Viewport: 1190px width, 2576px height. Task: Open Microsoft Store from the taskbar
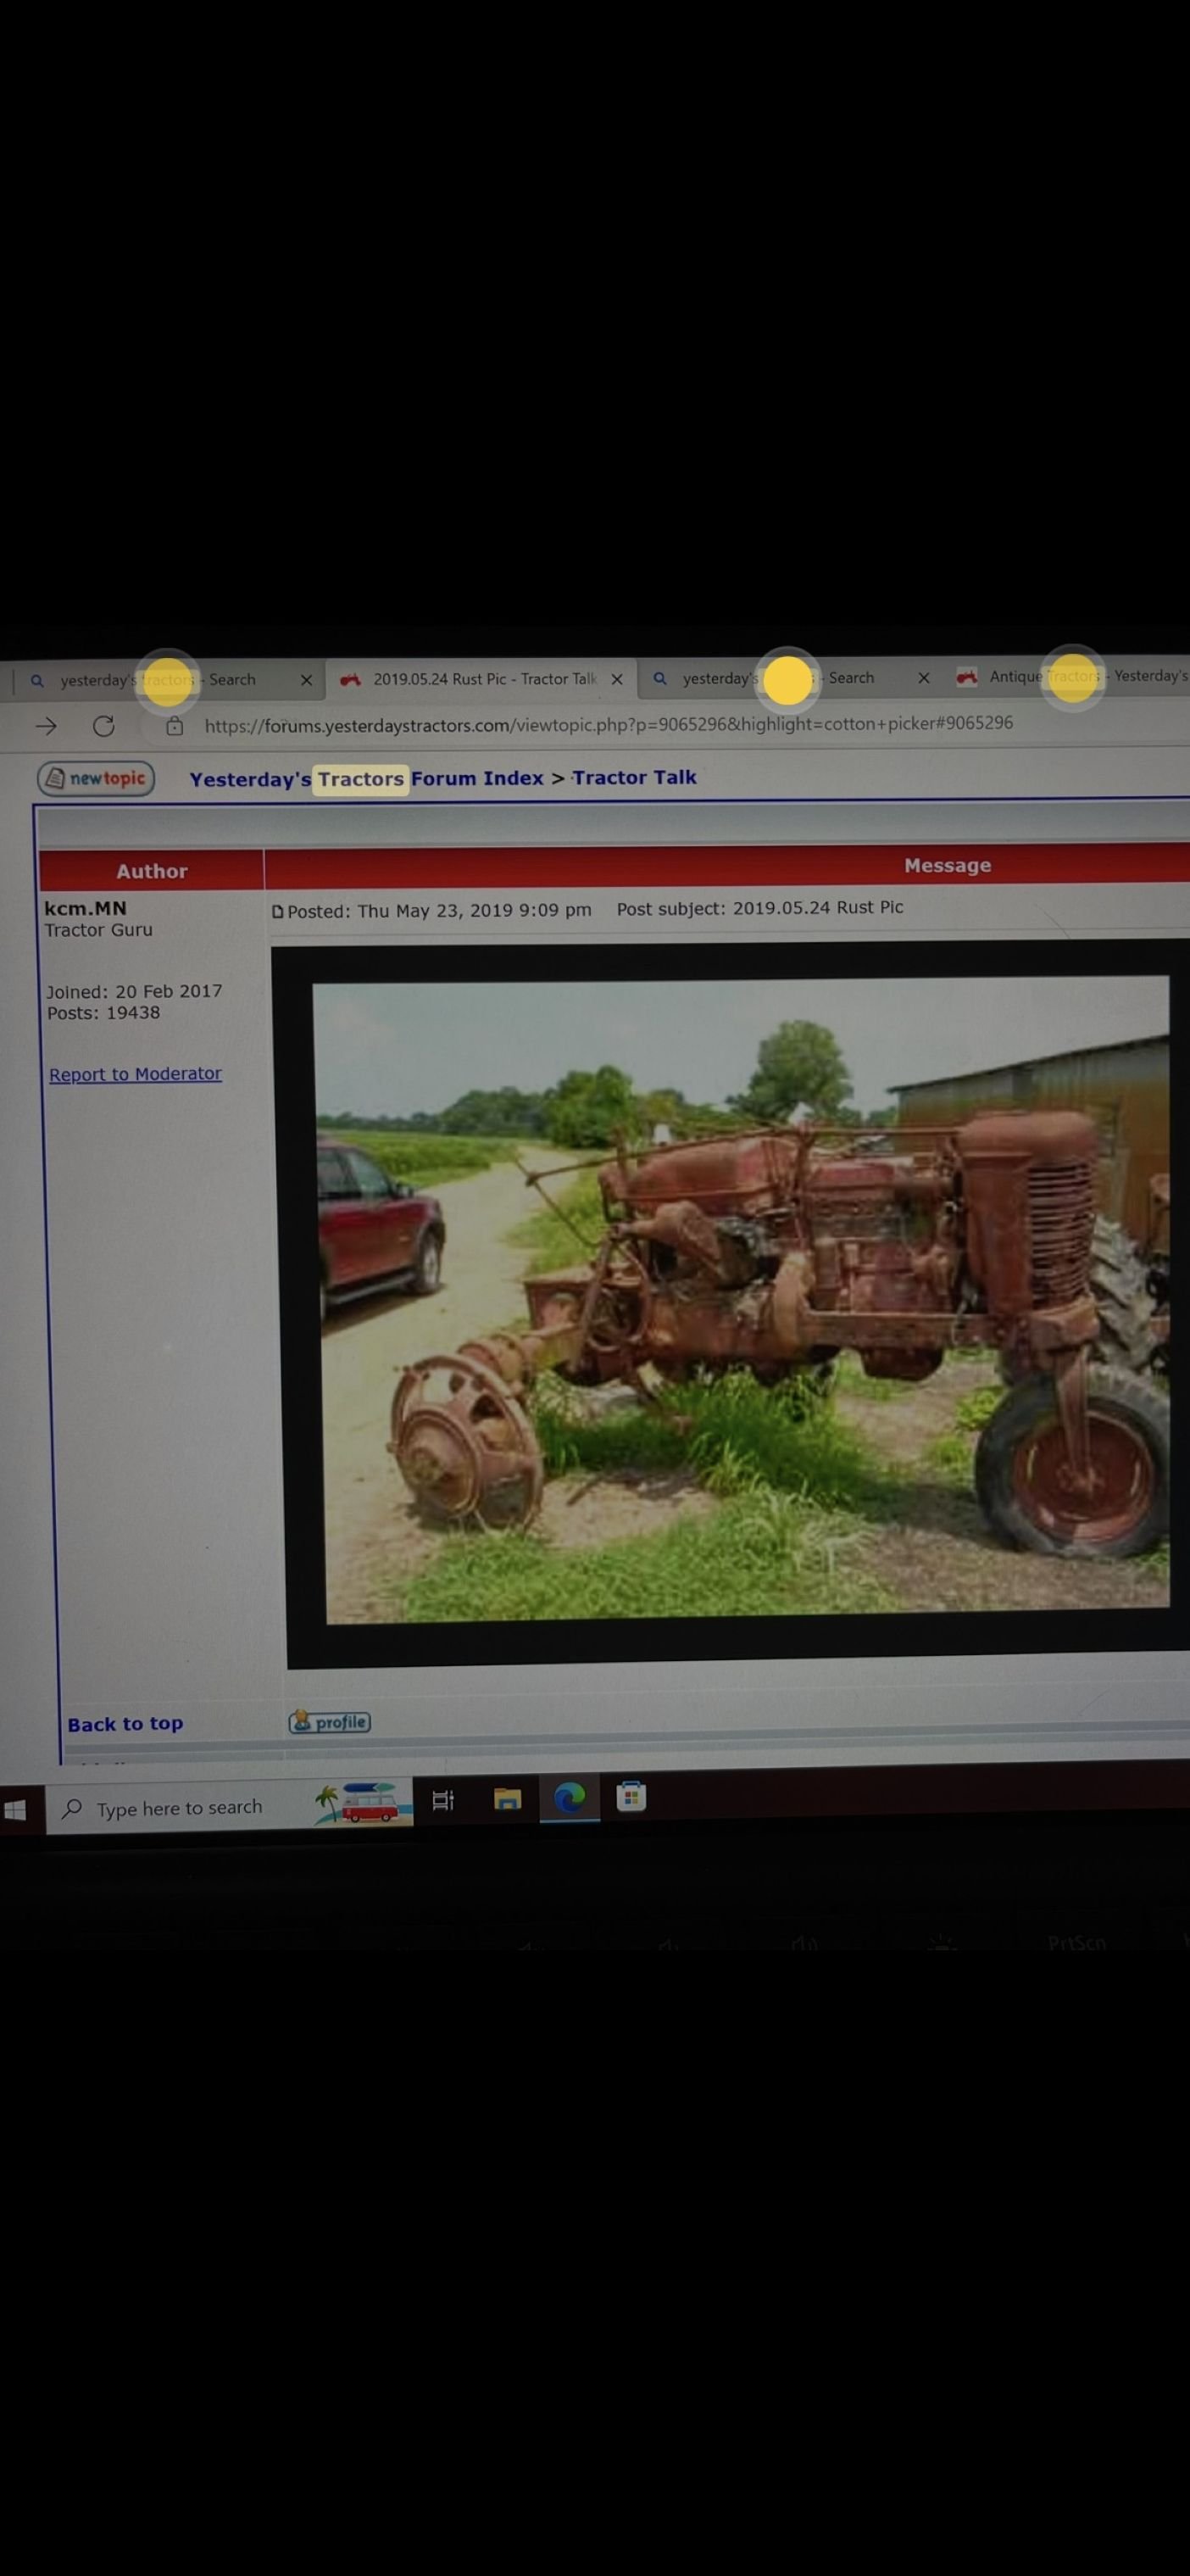[631, 1797]
